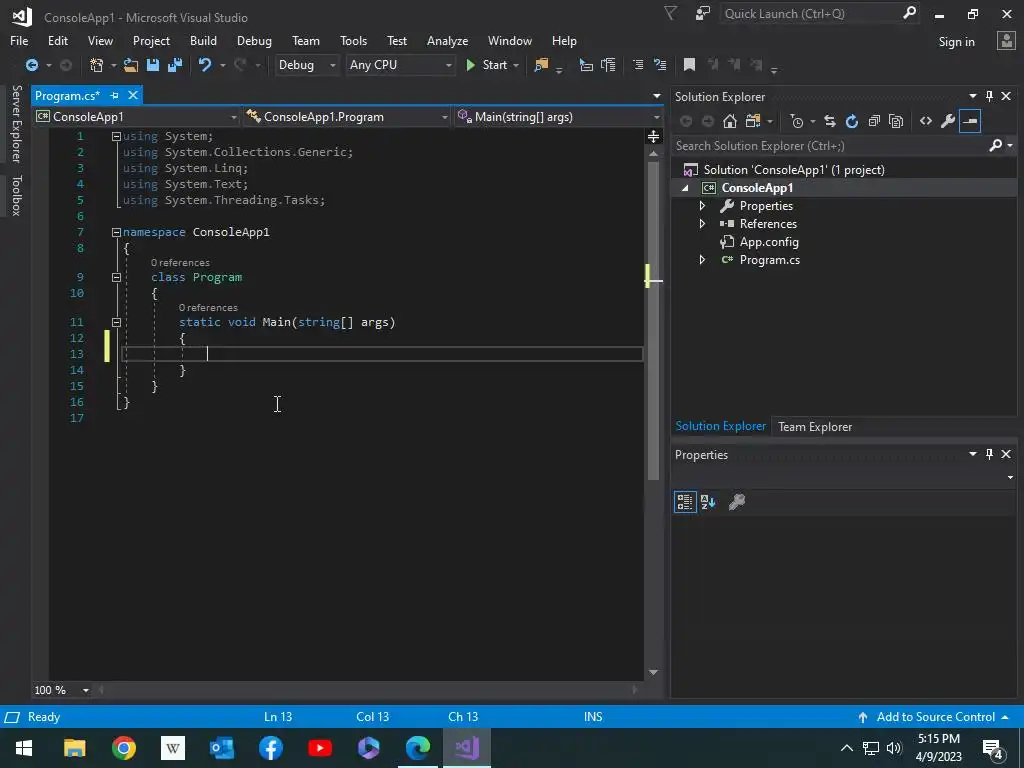Image resolution: width=1024 pixels, height=768 pixels.
Task: Click the notifications filter funnel icon
Action: [x=671, y=14]
